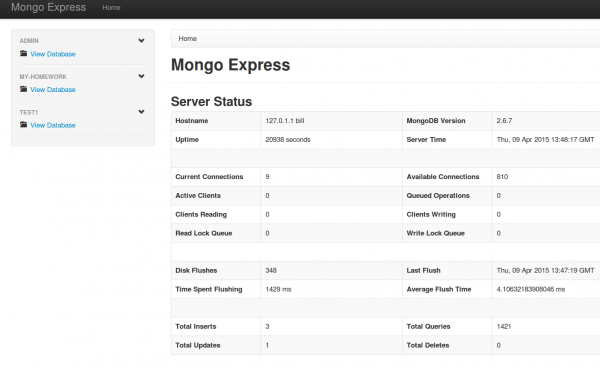Click the Uptime seconds value cell
This screenshot has width=600, height=368.
click(x=331, y=140)
